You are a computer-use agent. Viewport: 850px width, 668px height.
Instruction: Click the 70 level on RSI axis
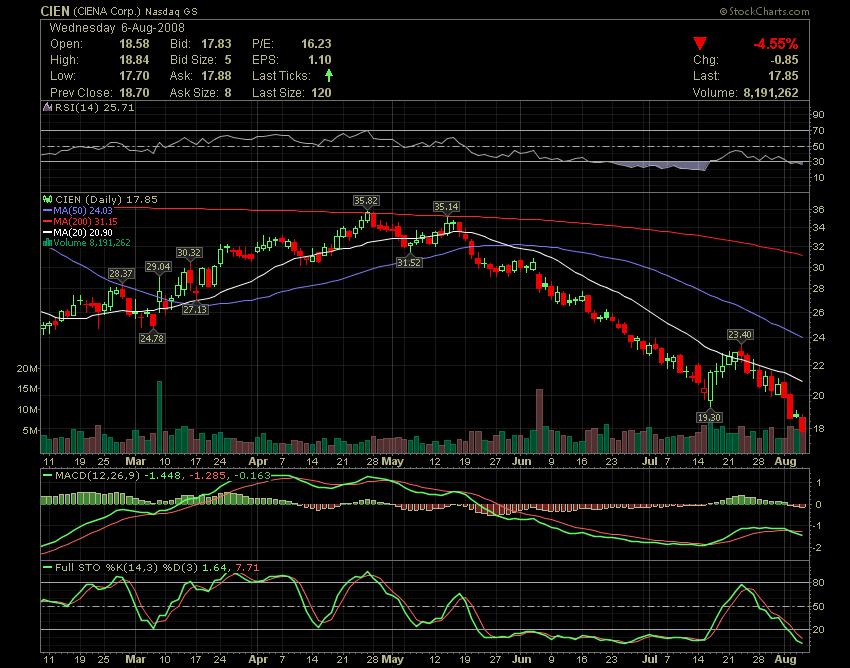(x=819, y=131)
